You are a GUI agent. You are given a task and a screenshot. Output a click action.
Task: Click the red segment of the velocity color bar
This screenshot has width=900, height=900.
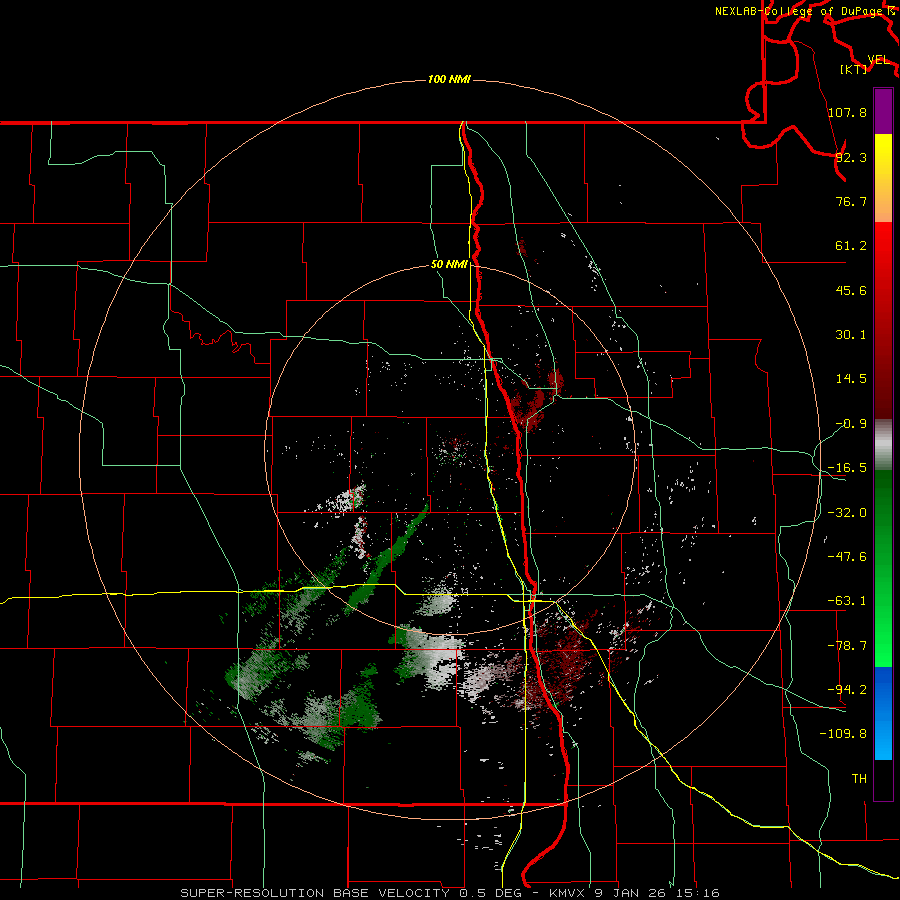coord(883,320)
